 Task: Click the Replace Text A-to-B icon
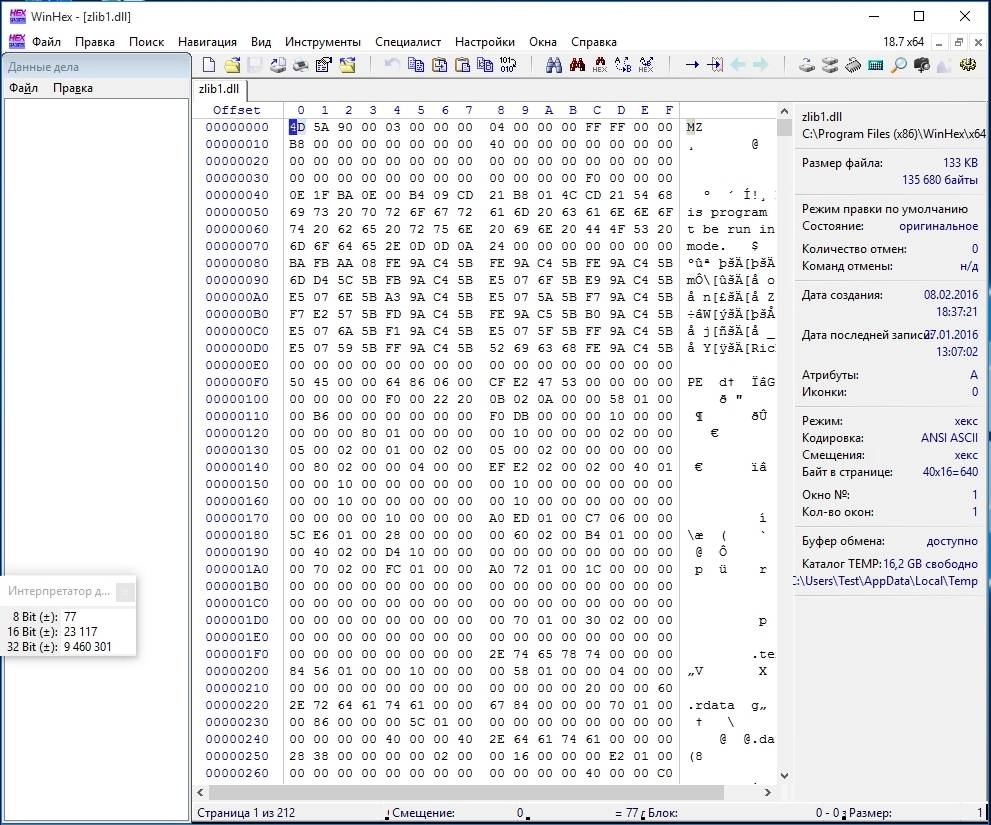click(623, 64)
